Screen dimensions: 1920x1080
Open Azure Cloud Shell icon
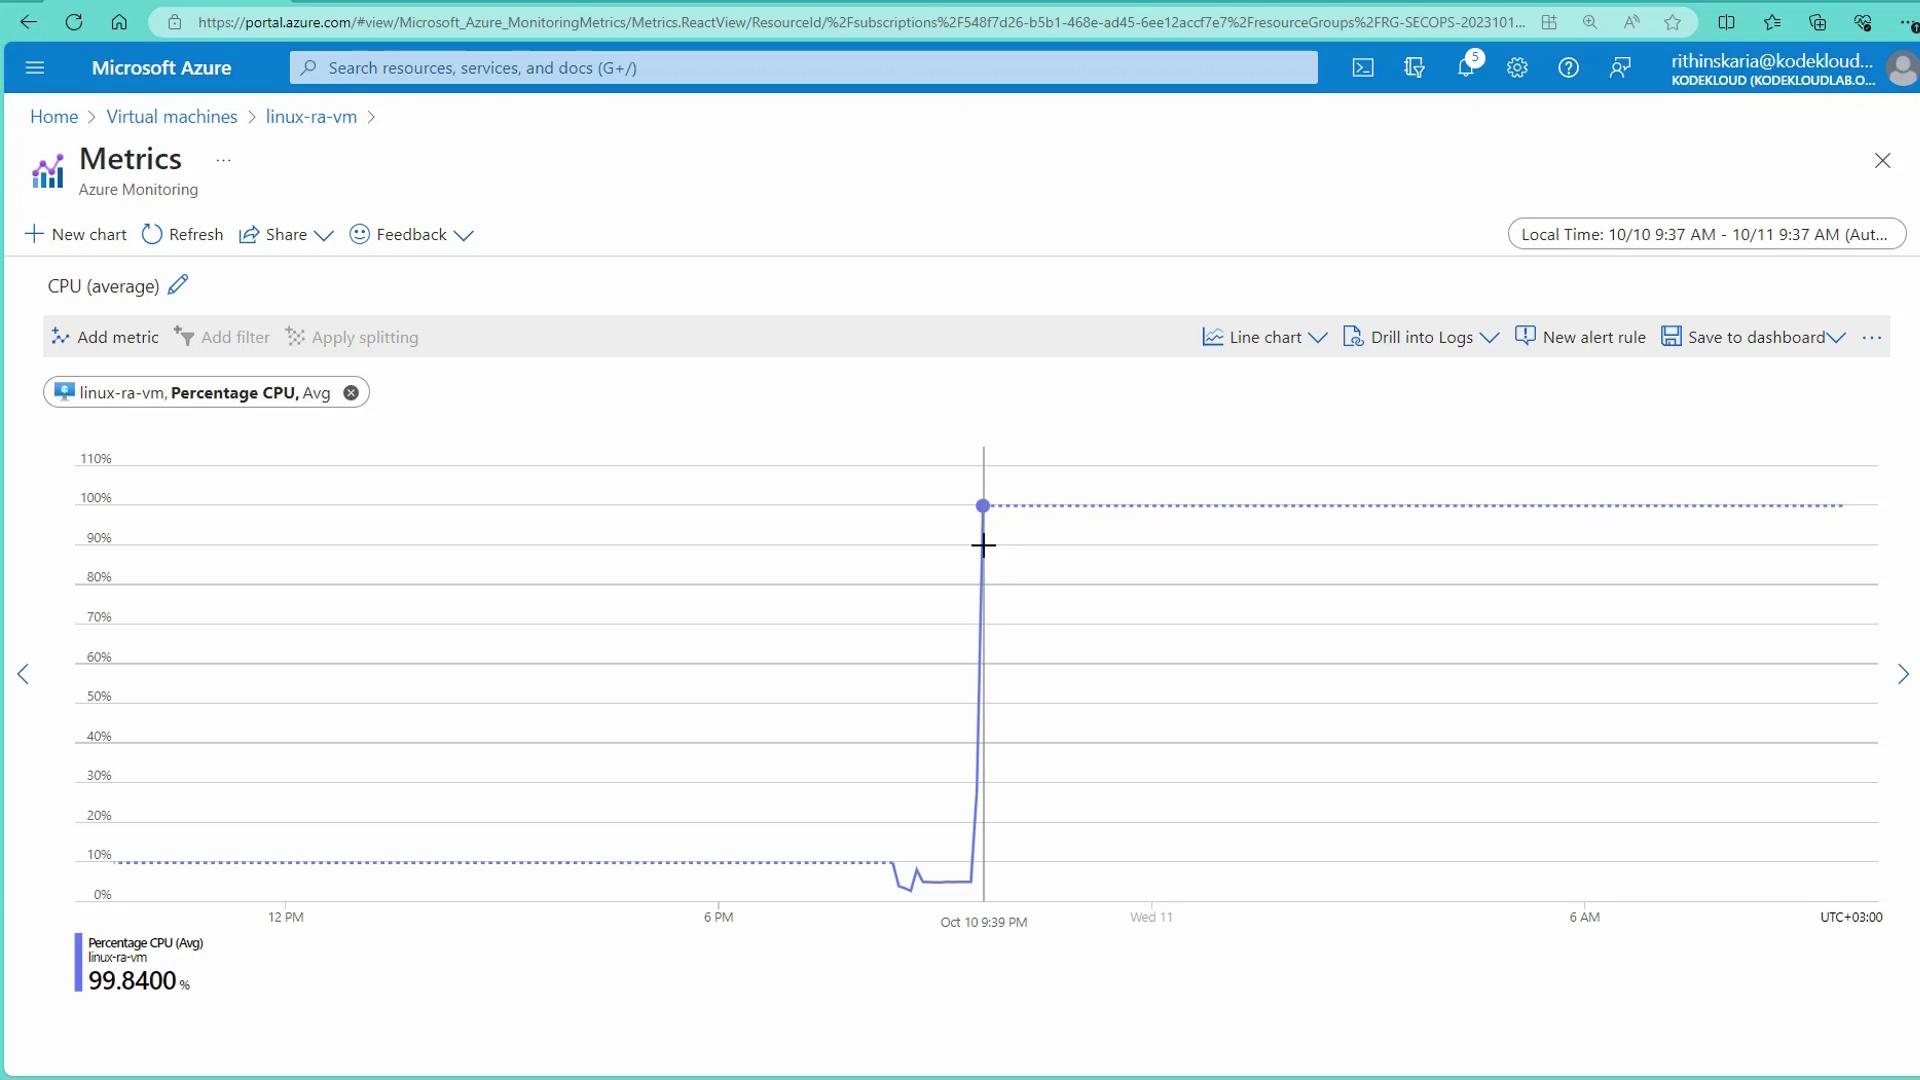click(x=1363, y=68)
